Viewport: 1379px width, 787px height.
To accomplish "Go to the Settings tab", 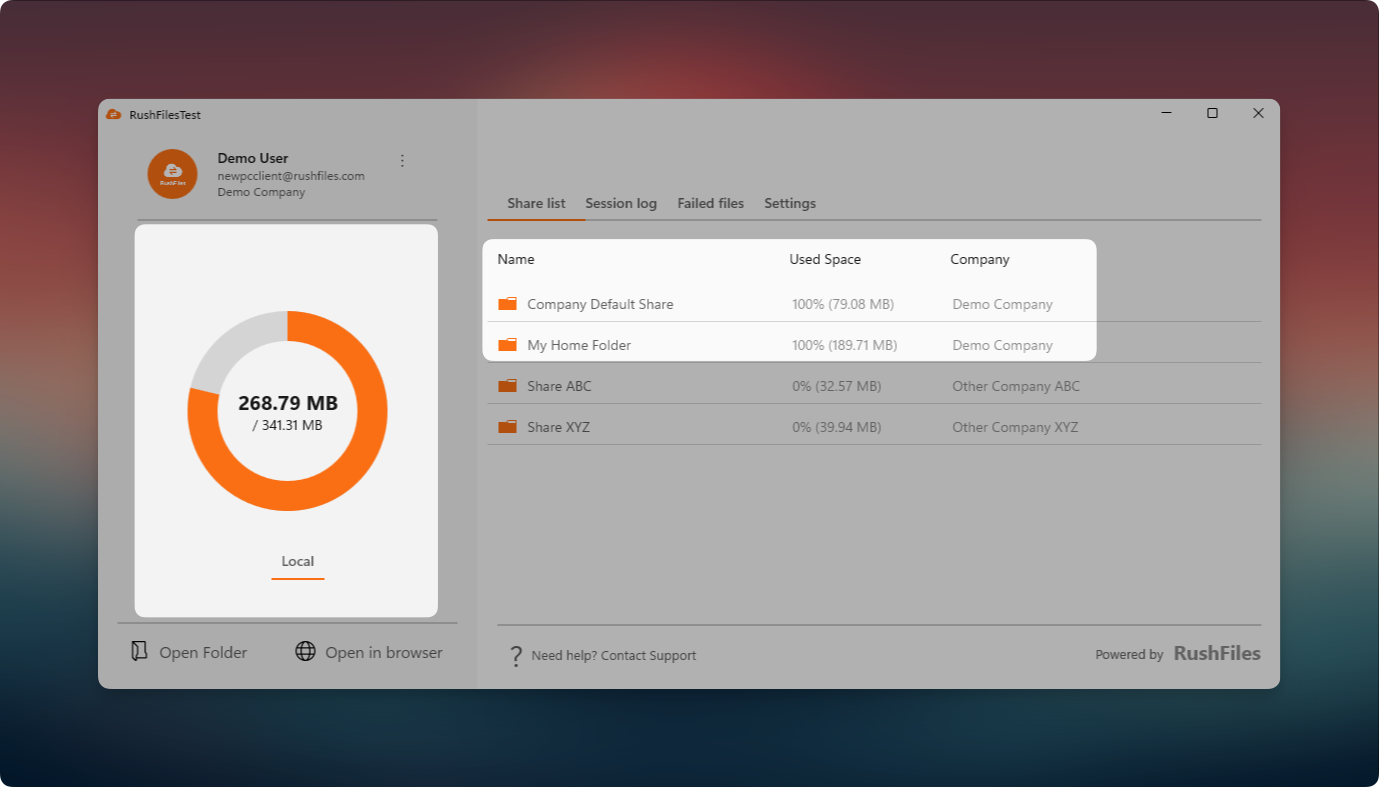I will (790, 203).
